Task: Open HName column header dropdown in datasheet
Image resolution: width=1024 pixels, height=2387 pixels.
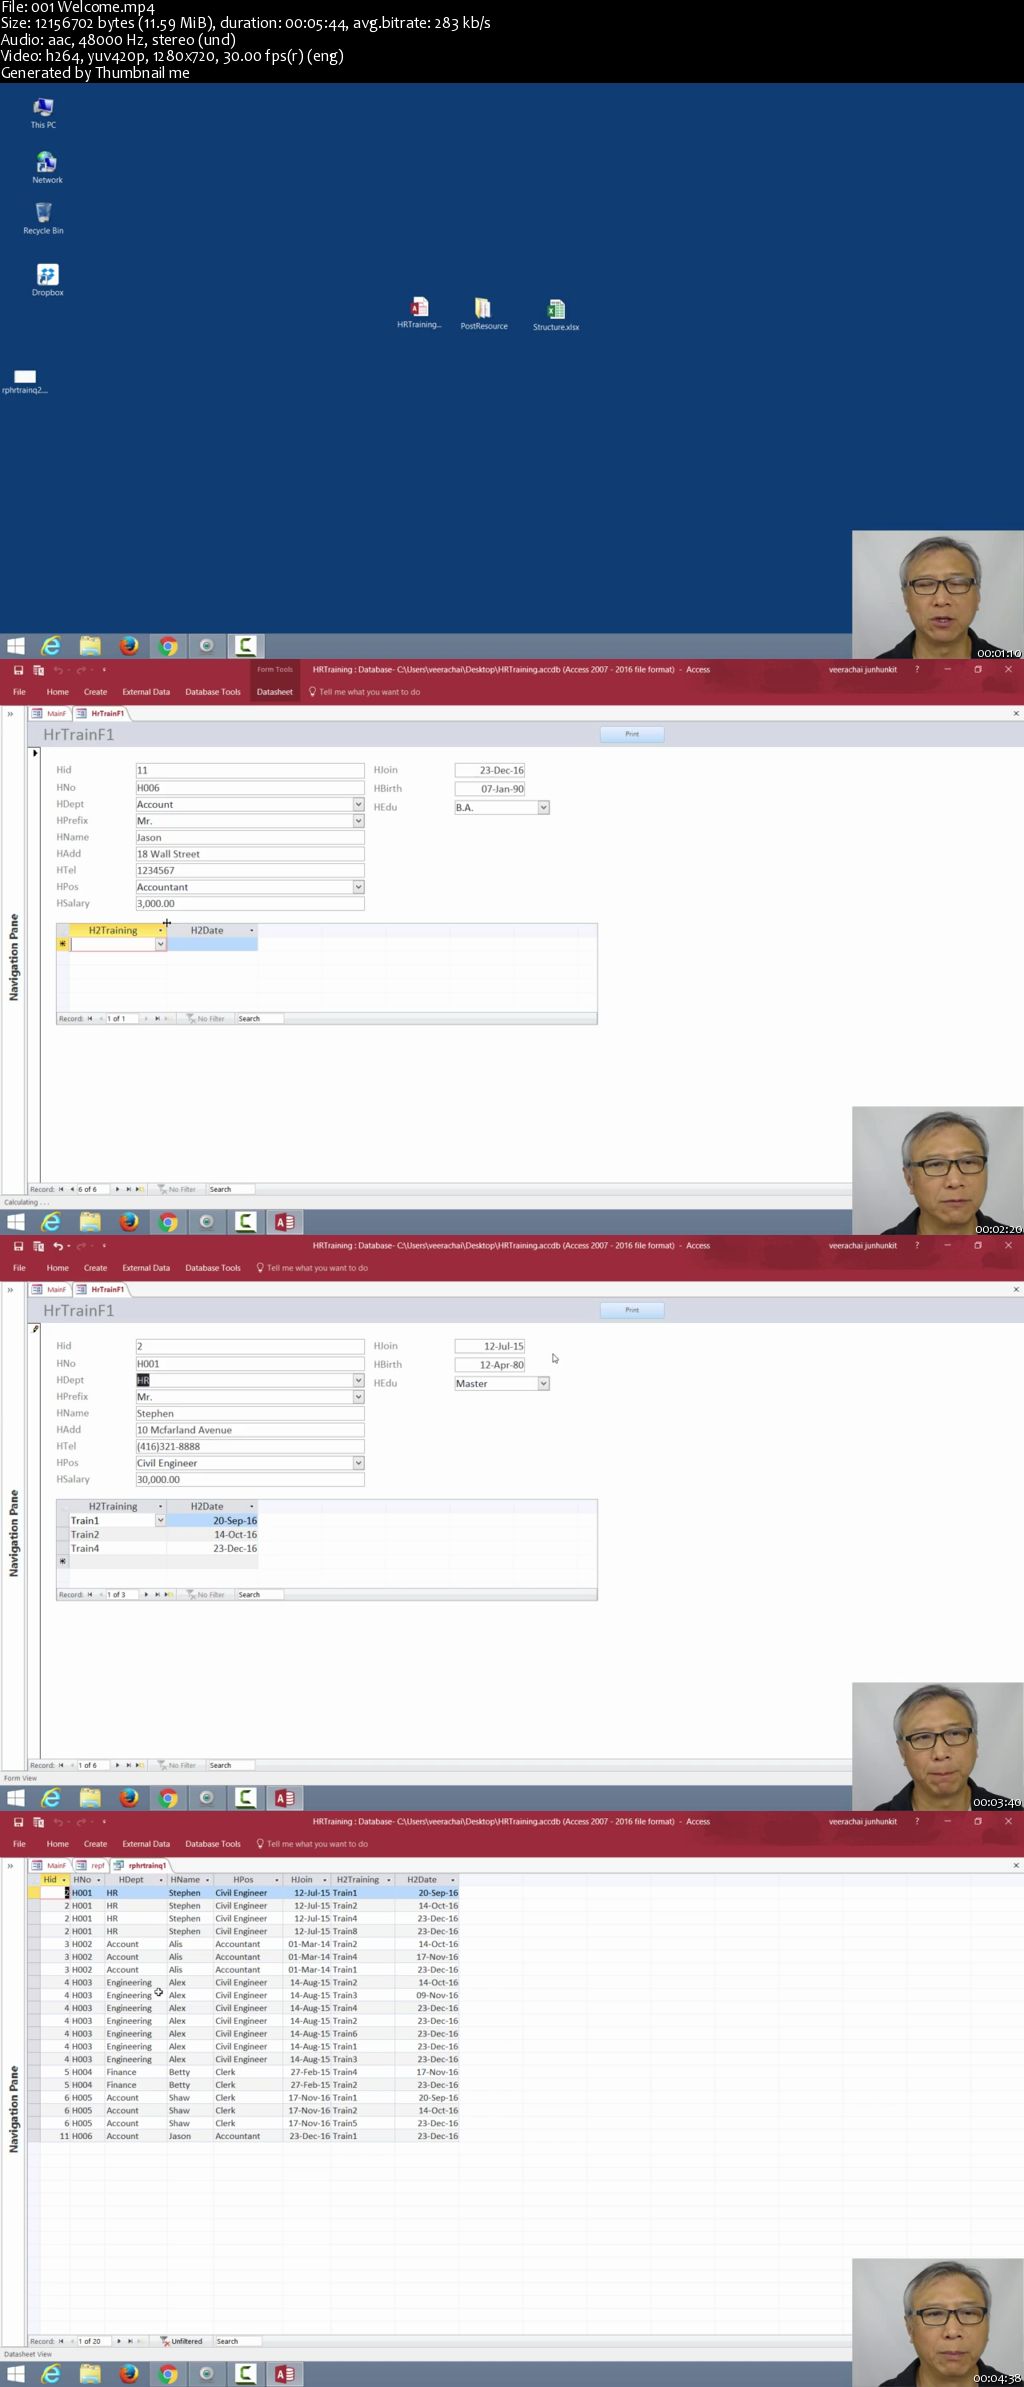Action: (x=208, y=1880)
